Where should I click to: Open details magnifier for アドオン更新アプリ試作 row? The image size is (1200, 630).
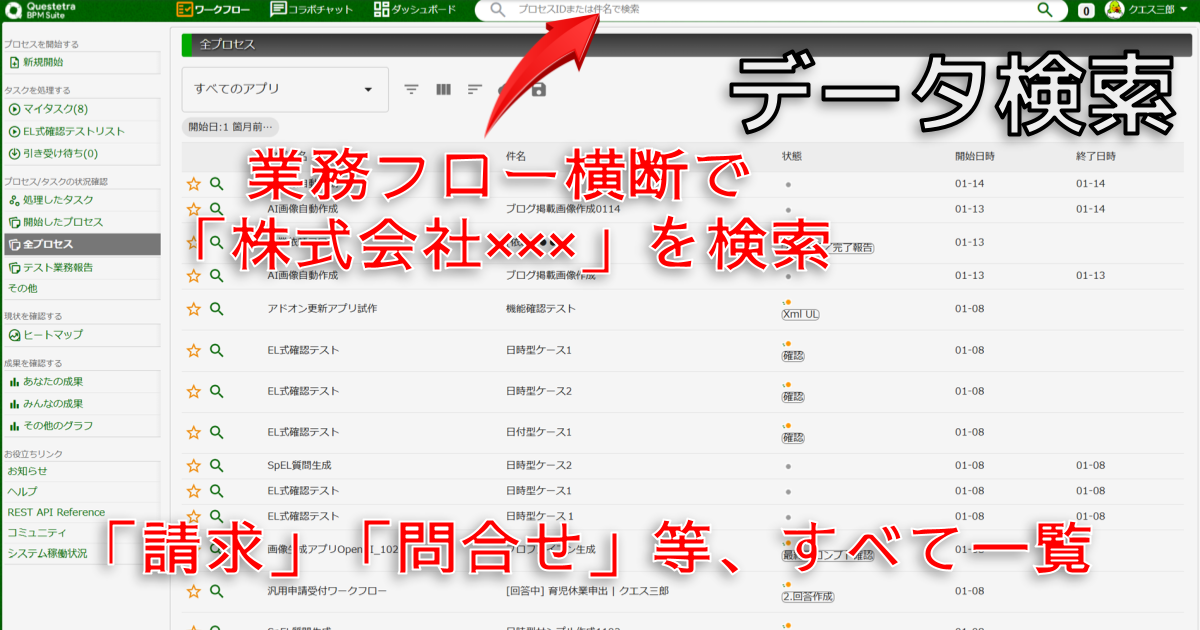(216, 309)
